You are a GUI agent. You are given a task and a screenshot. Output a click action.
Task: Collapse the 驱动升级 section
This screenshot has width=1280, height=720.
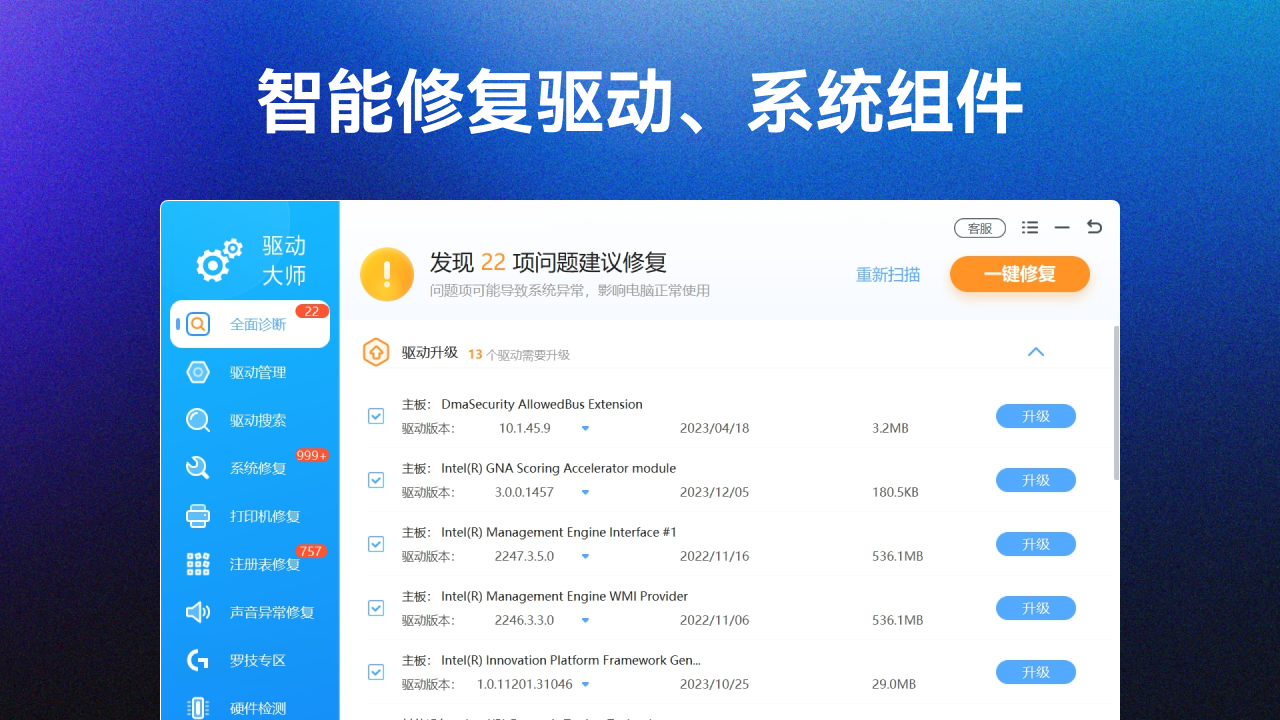[1036, 352]
